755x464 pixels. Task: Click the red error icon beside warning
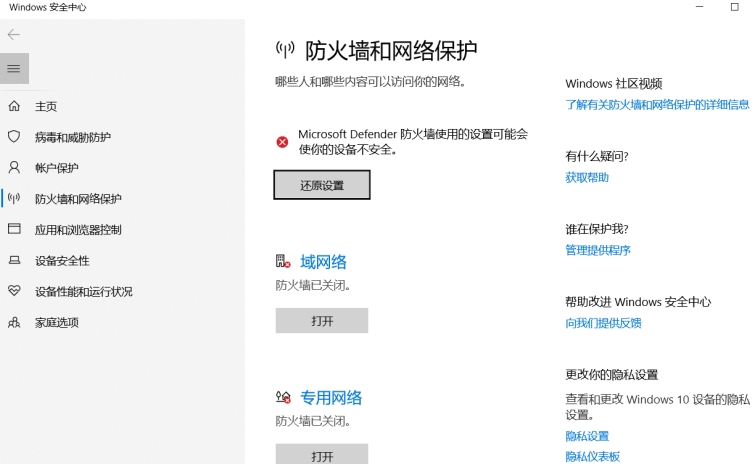282,142
